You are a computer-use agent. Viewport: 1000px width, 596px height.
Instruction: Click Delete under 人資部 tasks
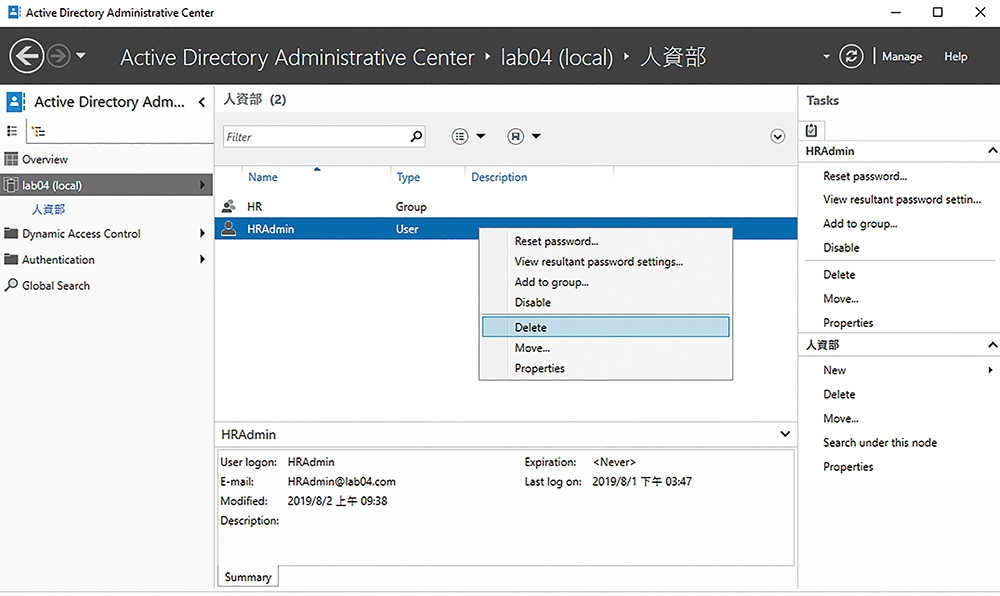(839, 395)
